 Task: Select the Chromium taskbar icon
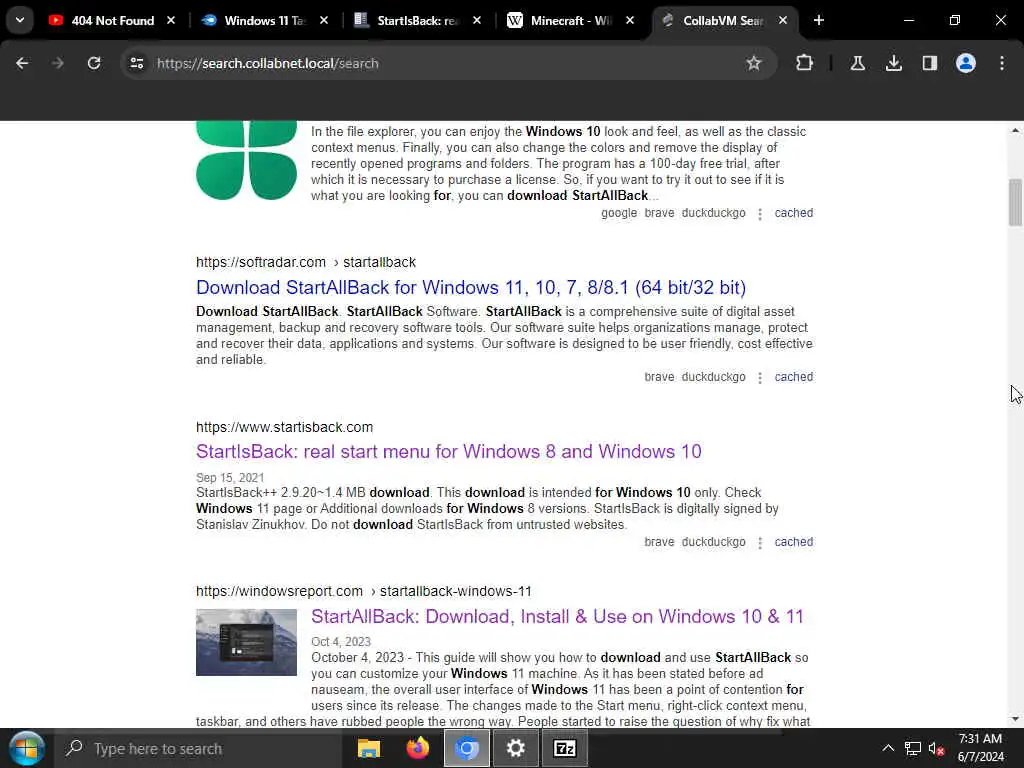click(x=467, y=748)
